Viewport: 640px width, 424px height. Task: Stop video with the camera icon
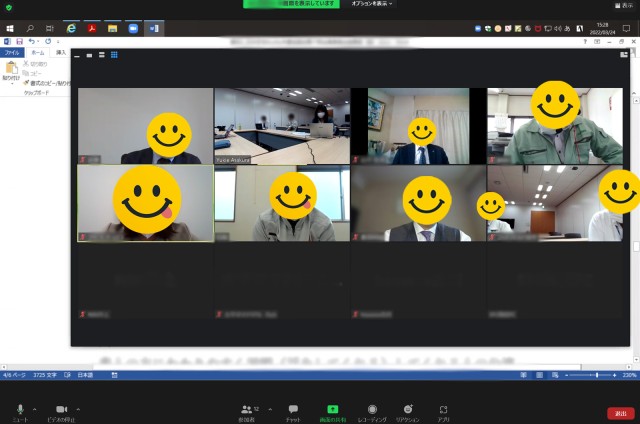pos(61,412)
